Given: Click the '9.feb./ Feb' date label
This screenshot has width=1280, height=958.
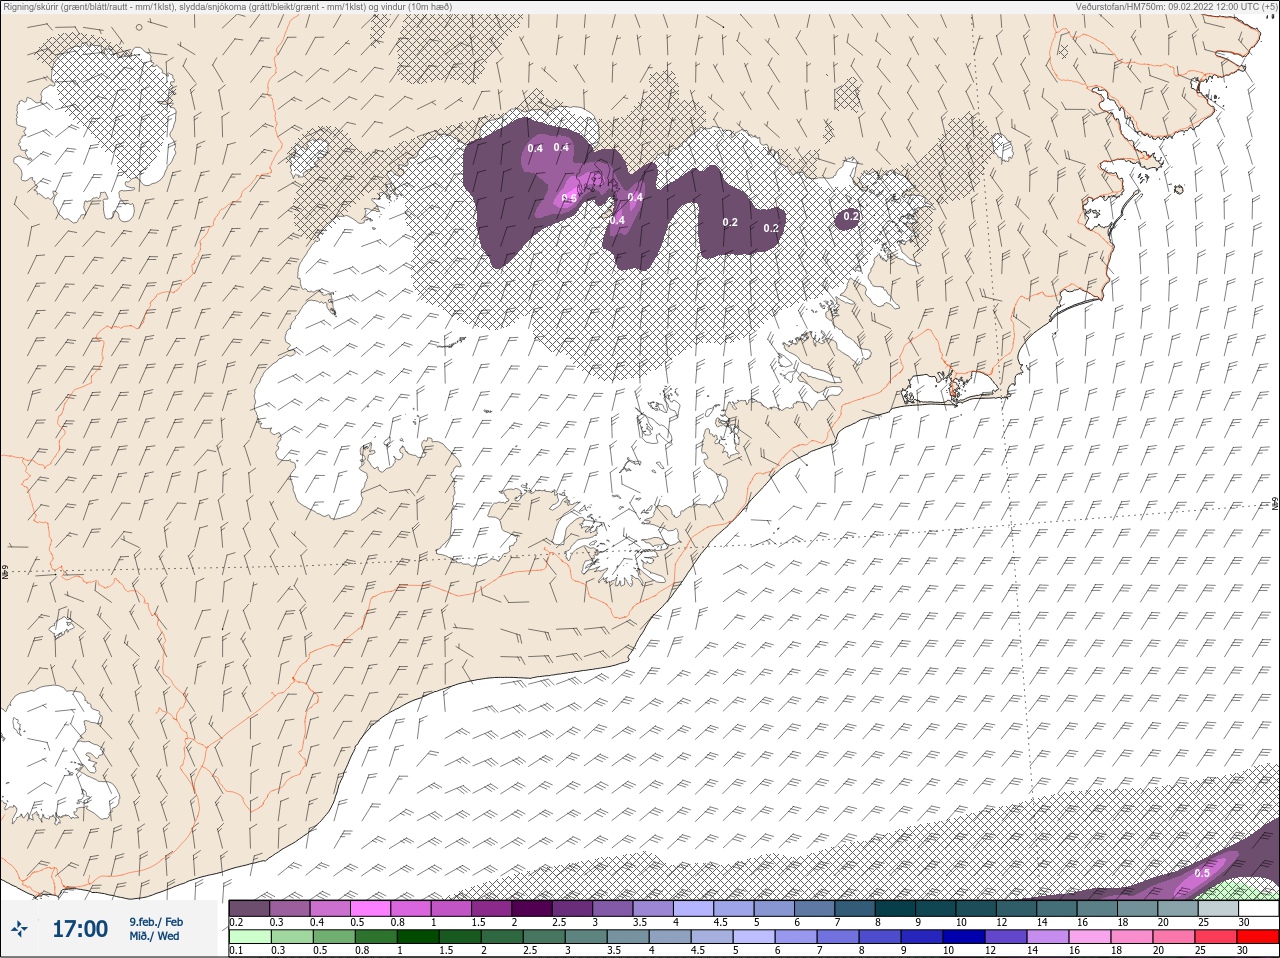Looking at the screenshot, I should click(x=156, y=921).
